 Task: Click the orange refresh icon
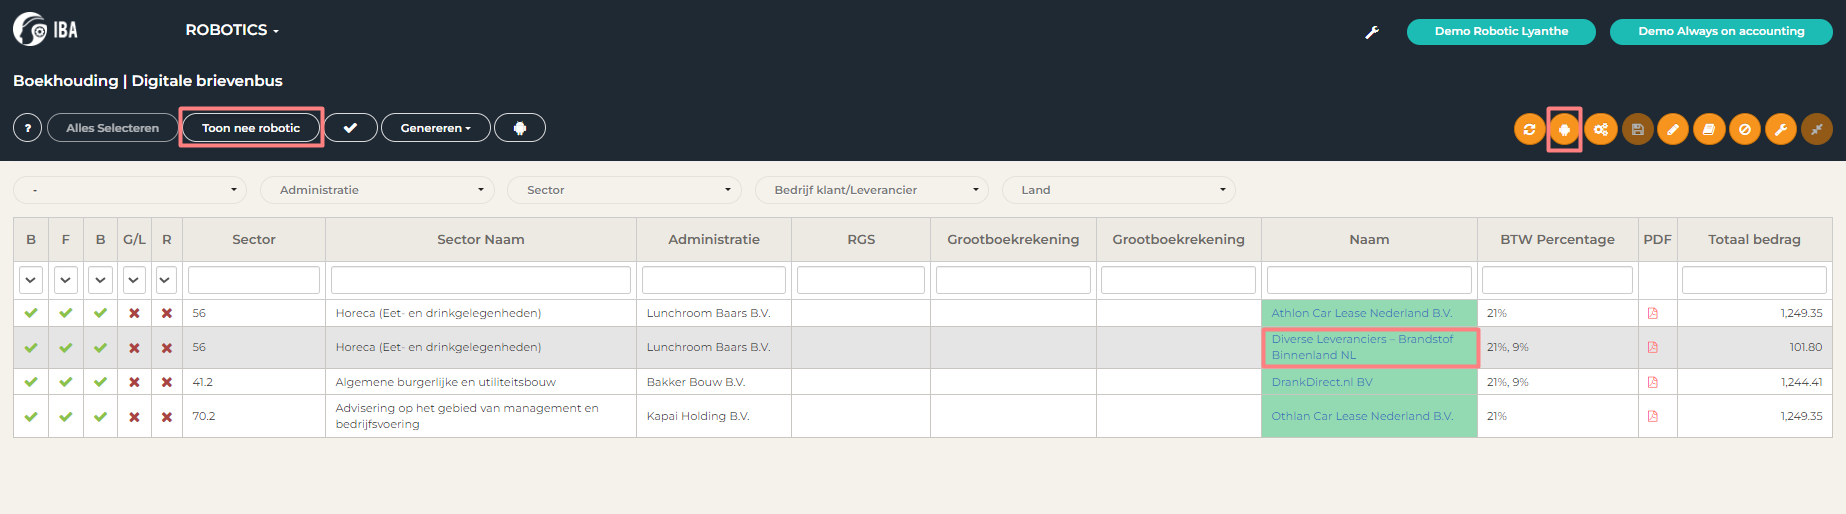pos(1529,129)
